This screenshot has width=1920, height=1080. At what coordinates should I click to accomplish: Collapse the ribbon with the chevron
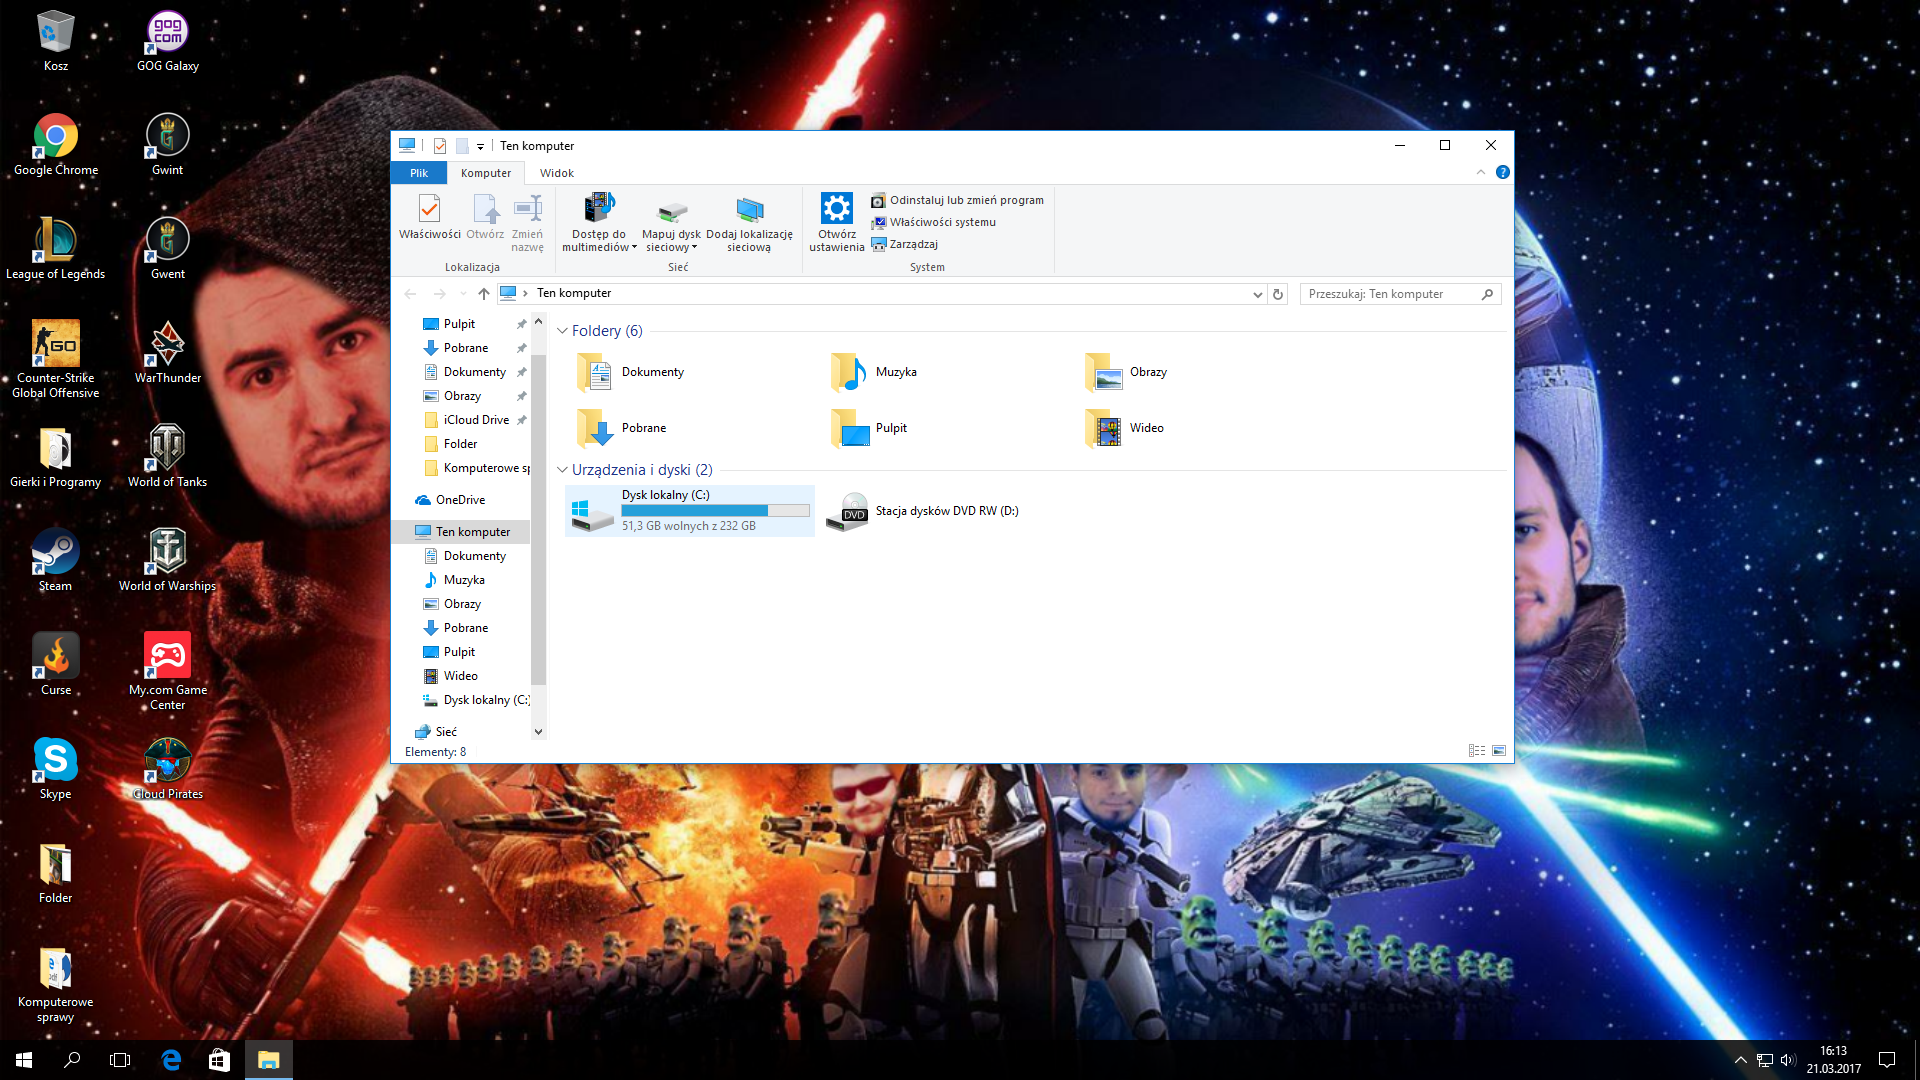tap(1481, 172)
